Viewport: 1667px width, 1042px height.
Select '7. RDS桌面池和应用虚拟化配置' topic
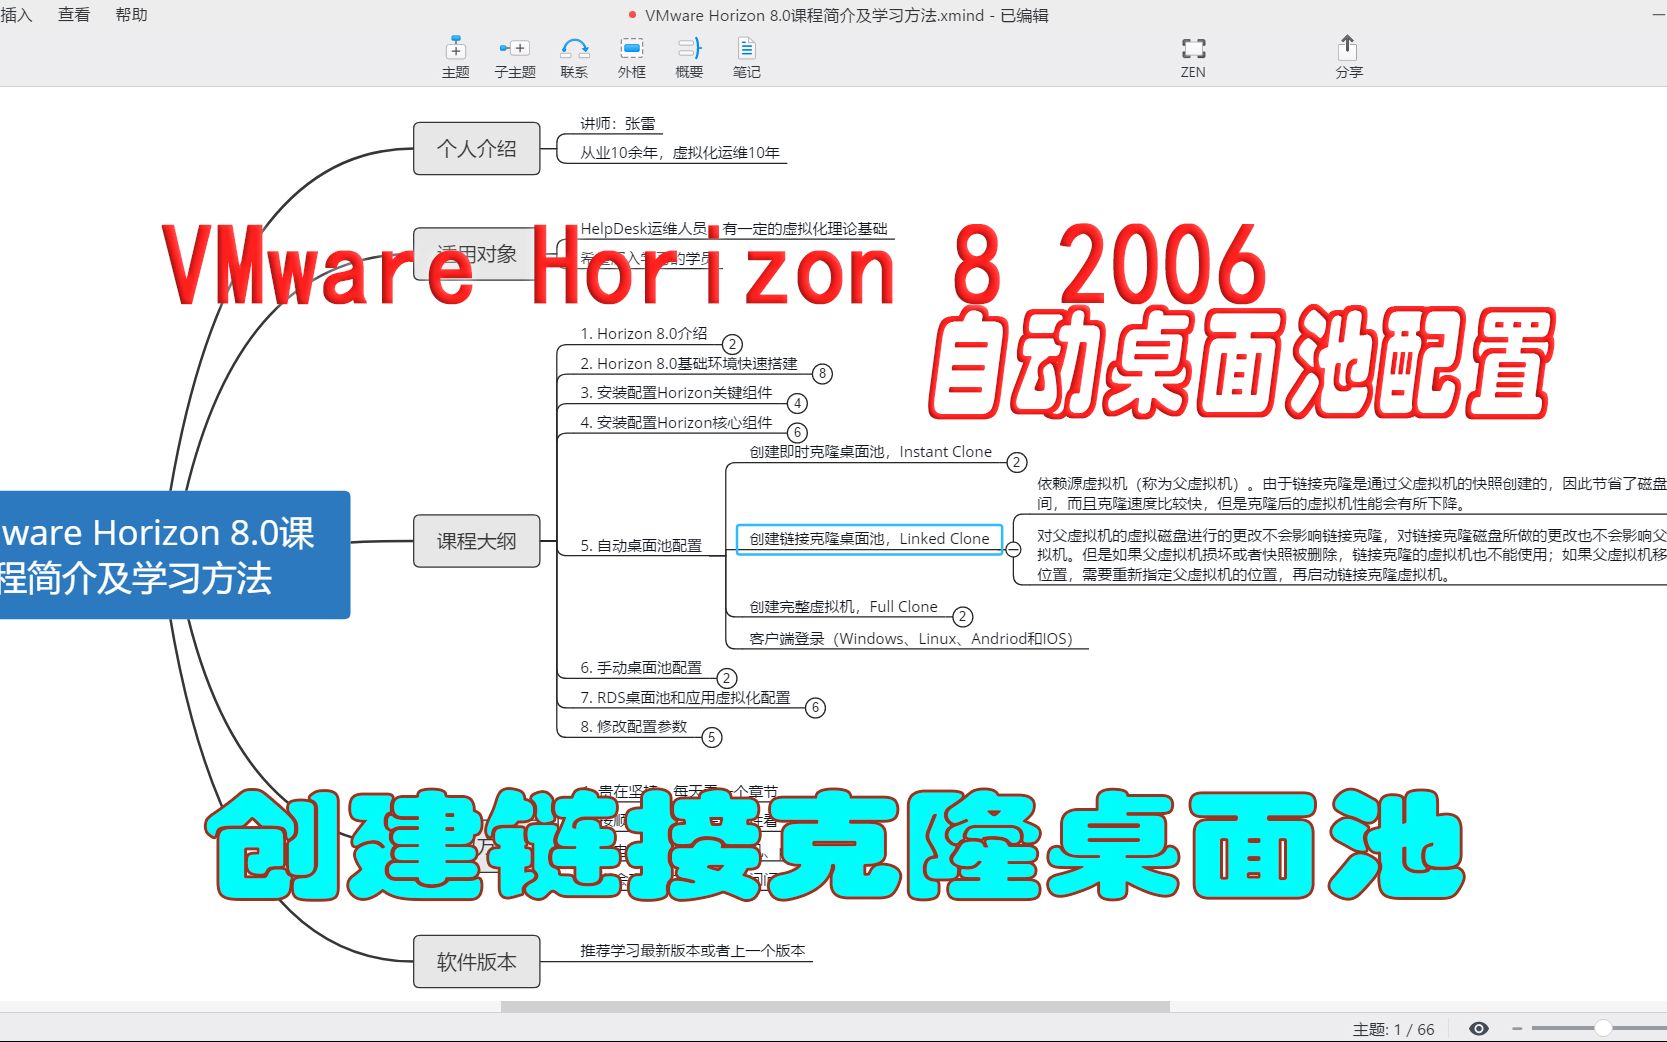click(685, 698)
